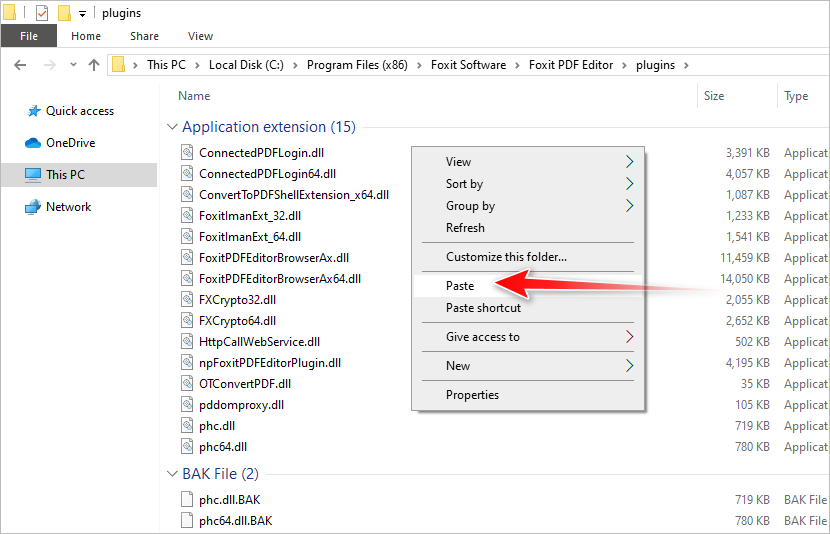
Task: Select the HttpCallWebService.dll file
Action: pos(259,341)
